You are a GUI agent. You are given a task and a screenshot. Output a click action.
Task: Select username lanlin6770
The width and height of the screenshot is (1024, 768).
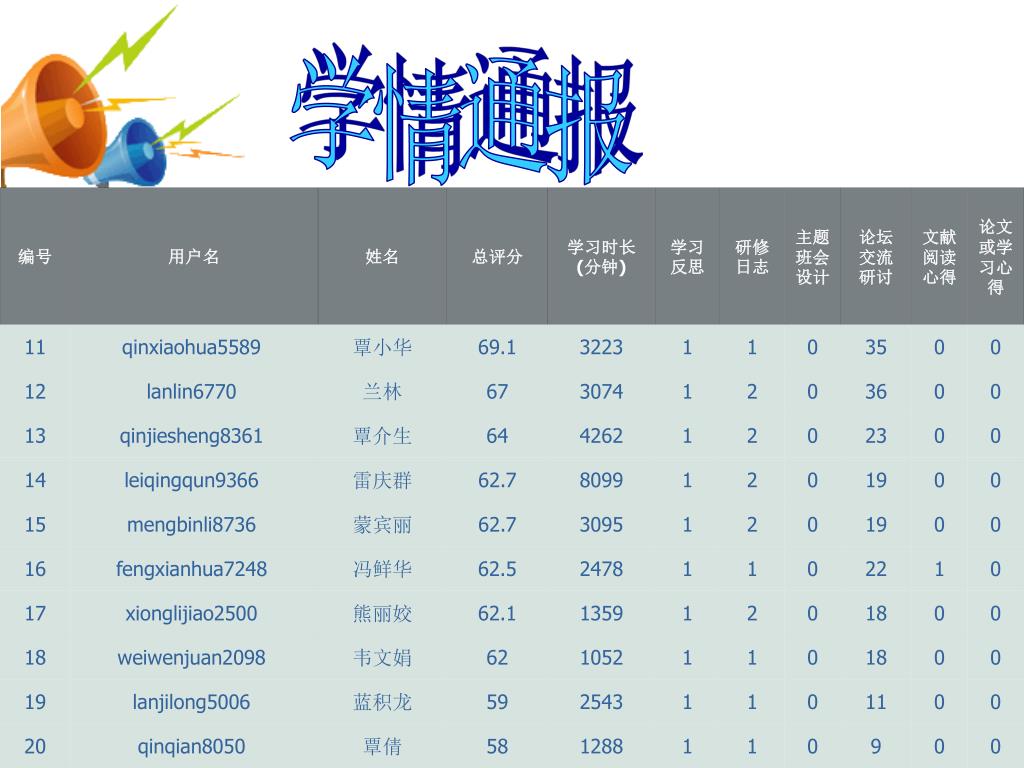[191, 392]
